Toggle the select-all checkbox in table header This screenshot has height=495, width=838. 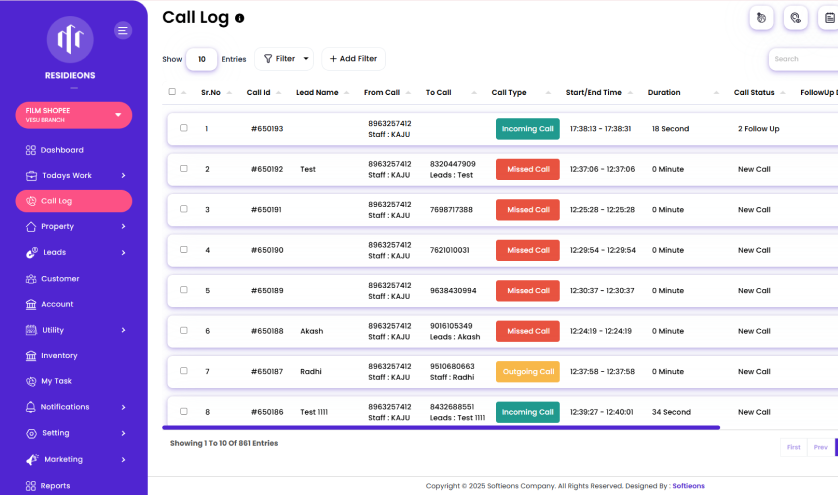pyautogui.click(x=172, y=92)
